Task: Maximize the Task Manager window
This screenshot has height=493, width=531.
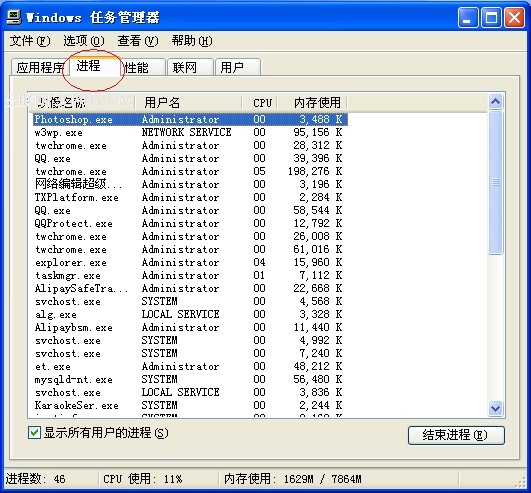Action: coord(491,17)
